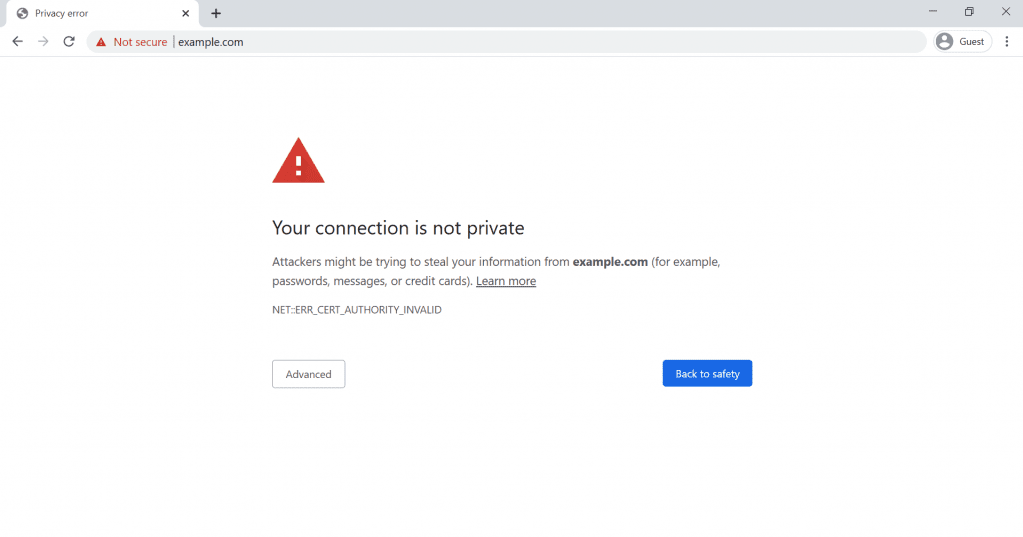Click the red warning triangle in address bar
The image size is (1023, 537).
101,42
